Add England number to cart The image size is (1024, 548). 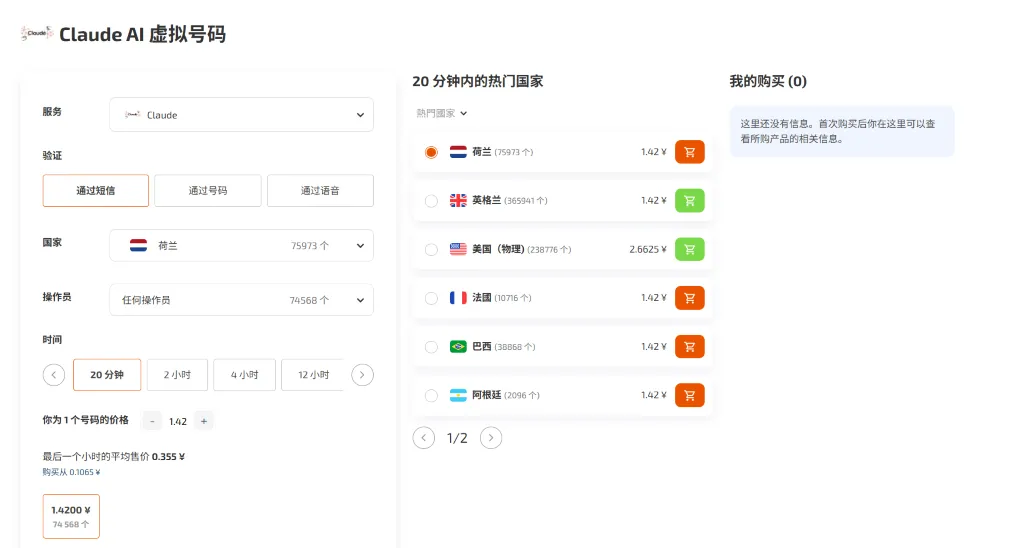coord(690,201)
